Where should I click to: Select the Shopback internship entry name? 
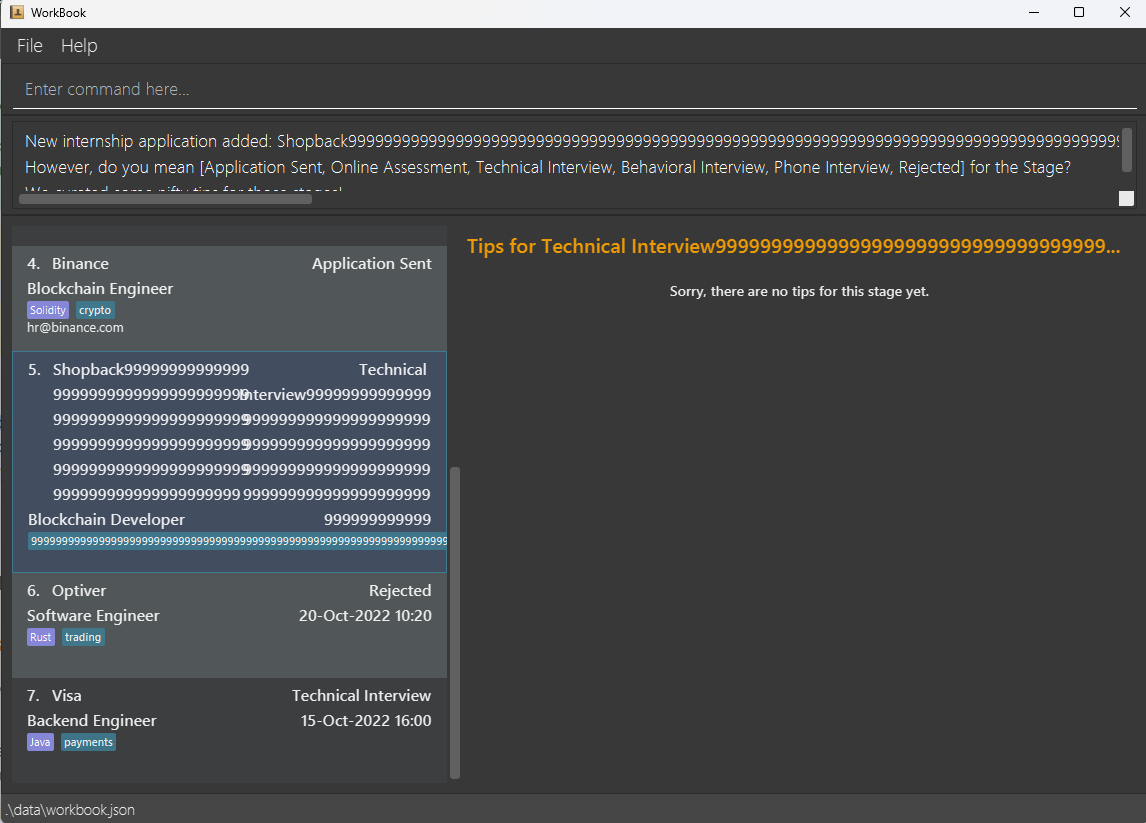tap(151, 432)
